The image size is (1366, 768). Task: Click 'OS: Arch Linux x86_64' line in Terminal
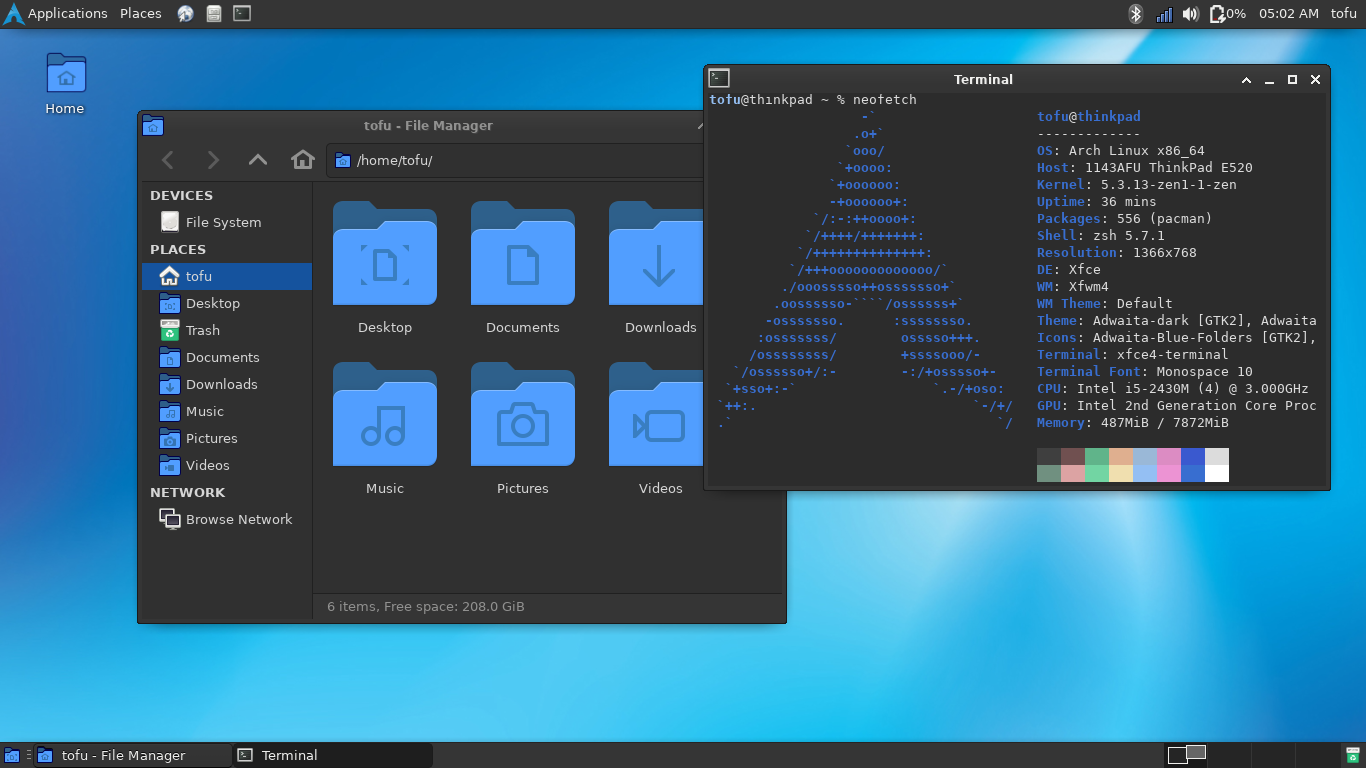[x=1121, y=151]
